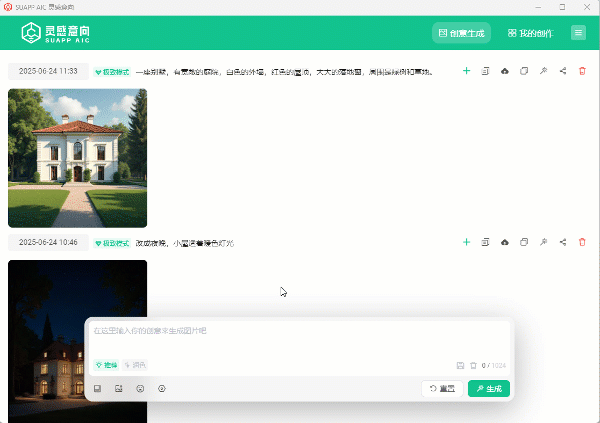Click the image icon in the prompt toolbar
Screen dimensions: 600x423
[x=118, y=388]
